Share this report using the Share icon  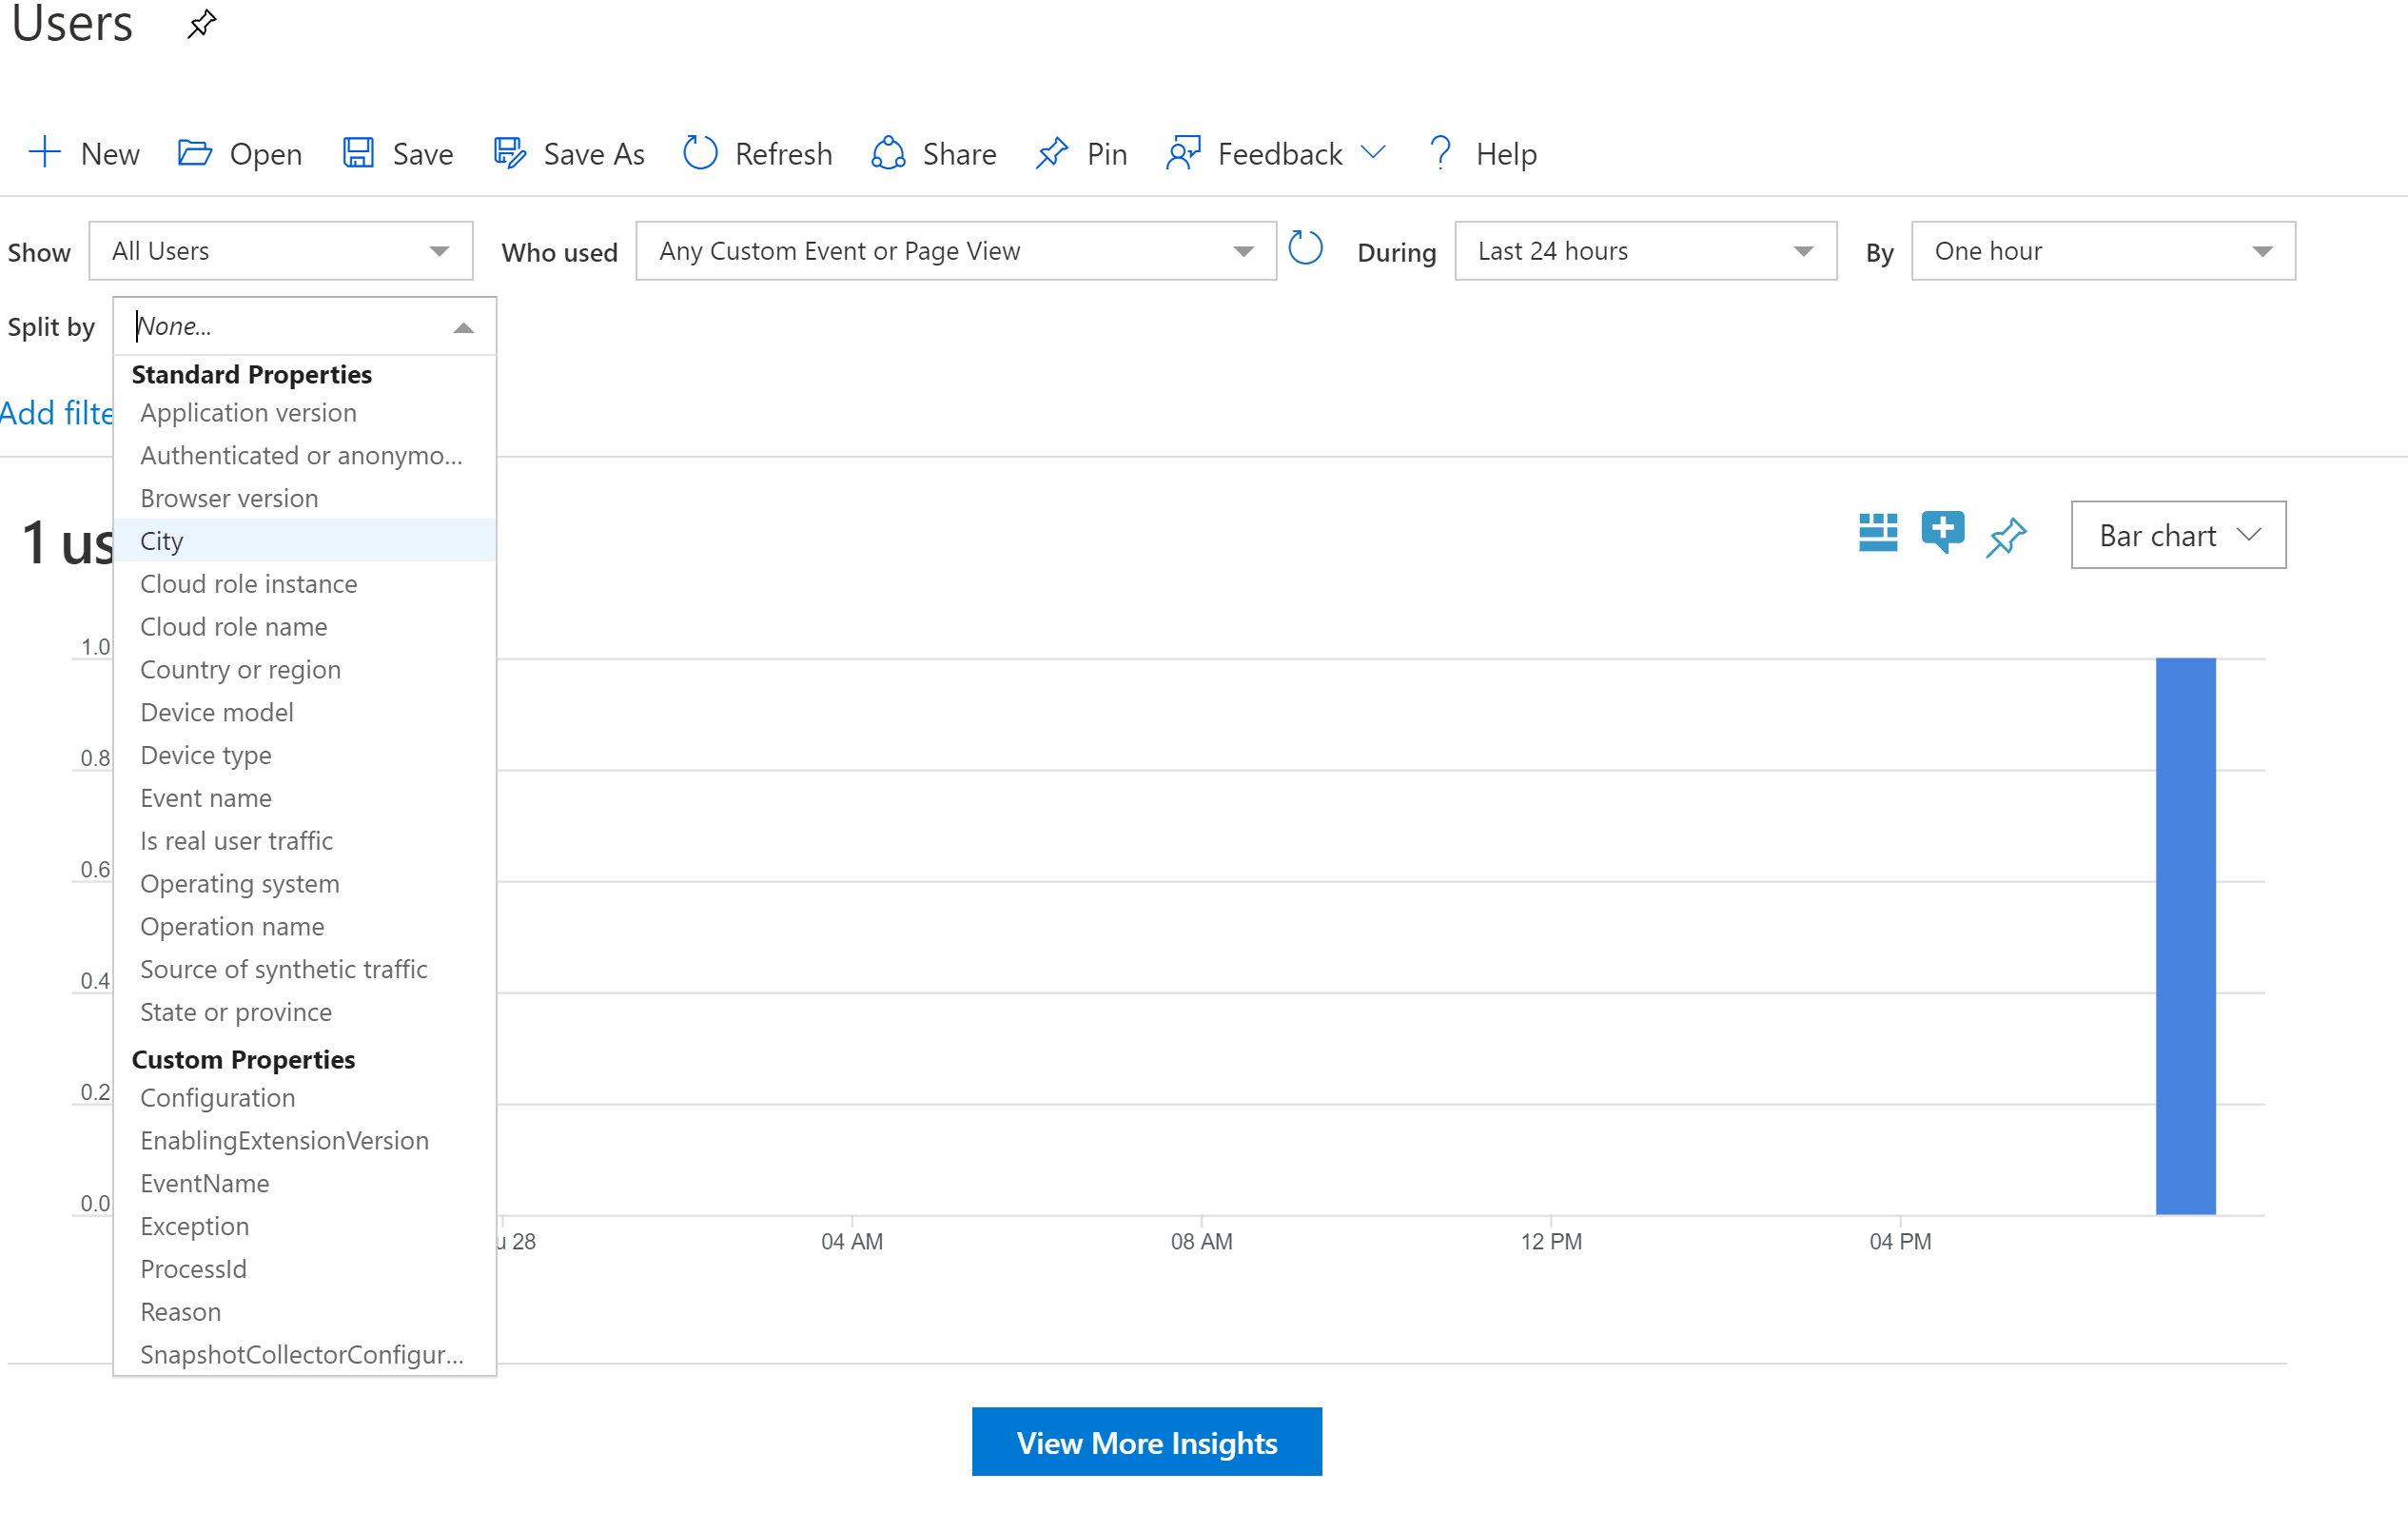(887, 153)
